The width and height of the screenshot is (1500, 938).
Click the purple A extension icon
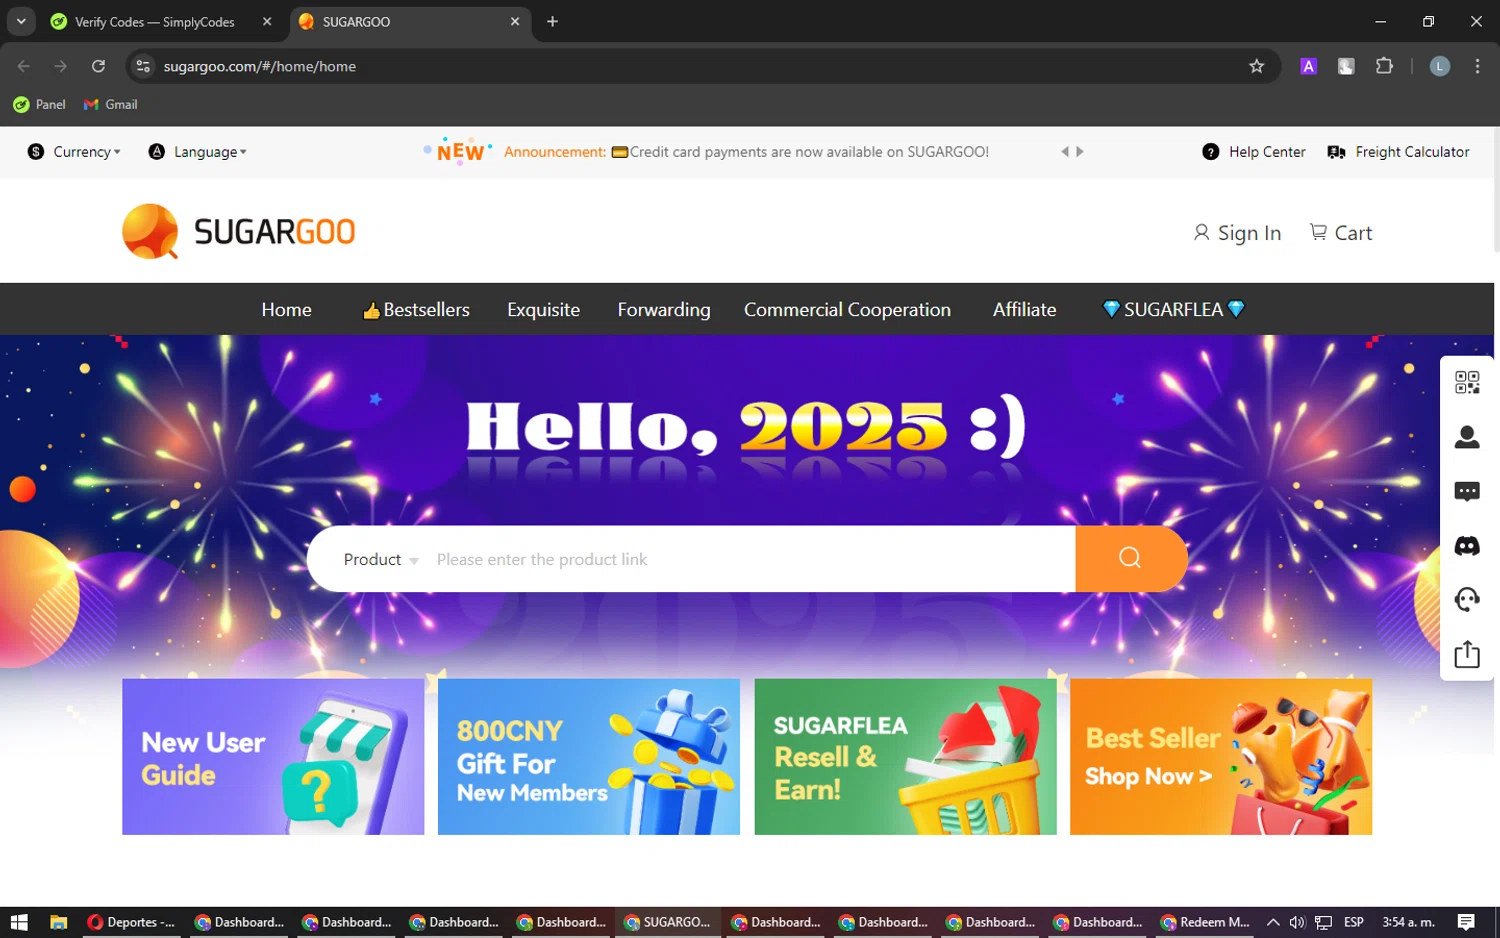coord(1308,66)
